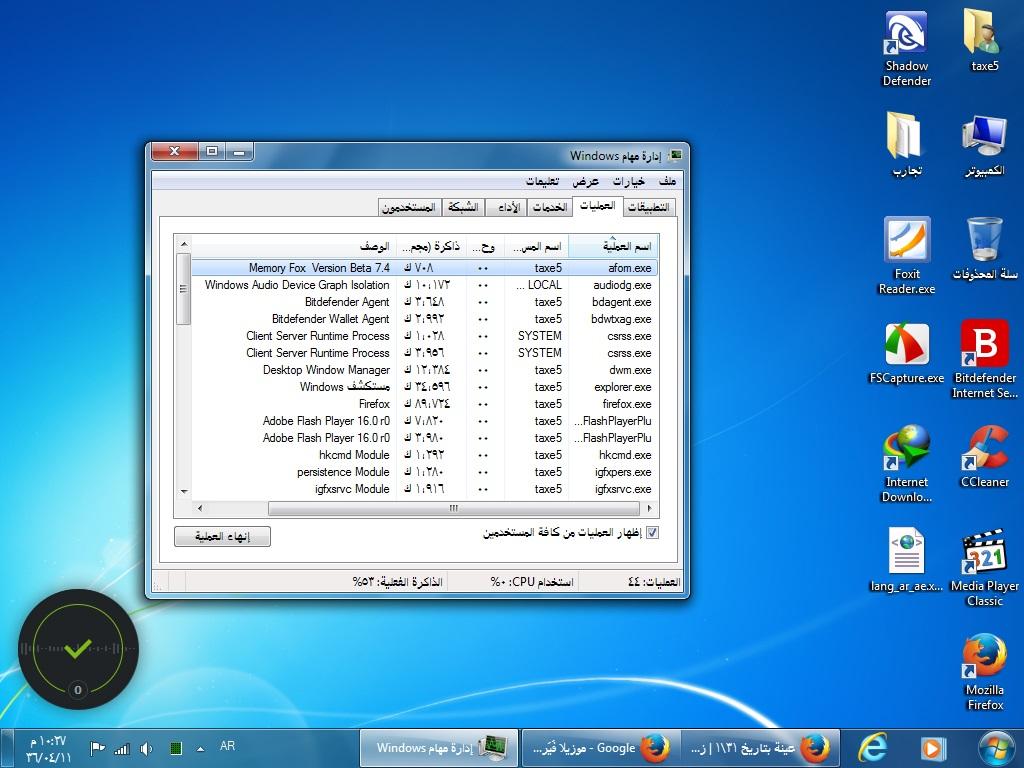The image size is (1024, 768).
Task: Open Bitdefender Internet Security shortcut
Action: pos(984,359)
